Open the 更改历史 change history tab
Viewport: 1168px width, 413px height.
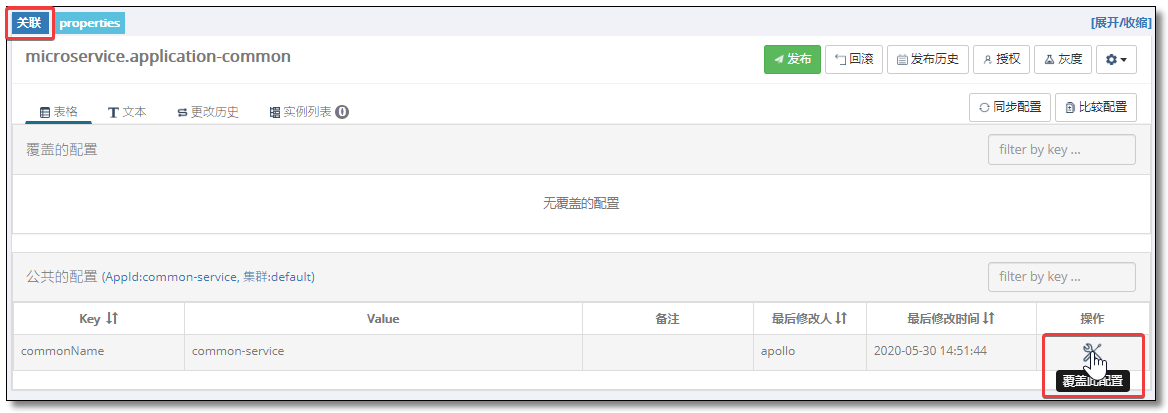pos(208,112)
